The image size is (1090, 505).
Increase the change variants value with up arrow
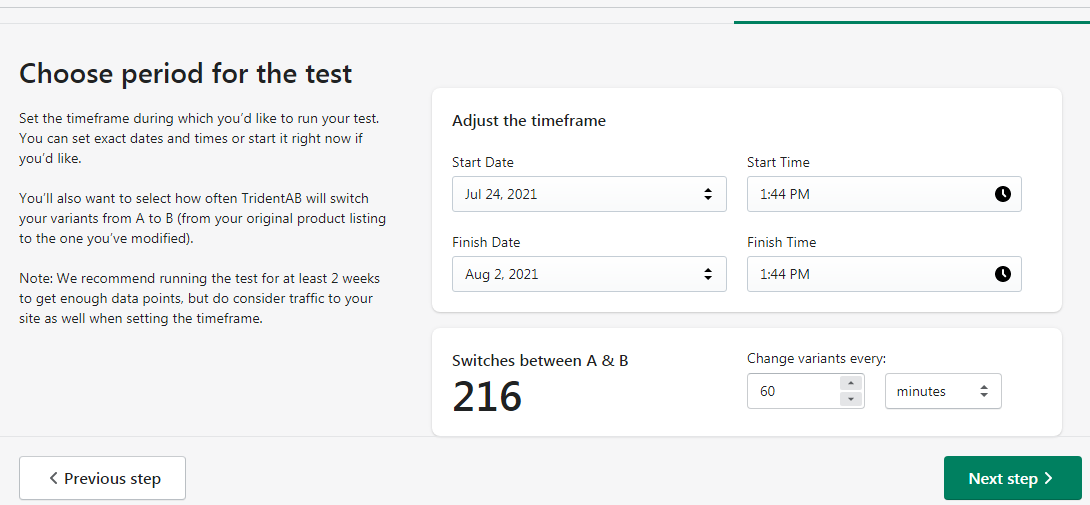pyautogui.click(x=851, y=383)
